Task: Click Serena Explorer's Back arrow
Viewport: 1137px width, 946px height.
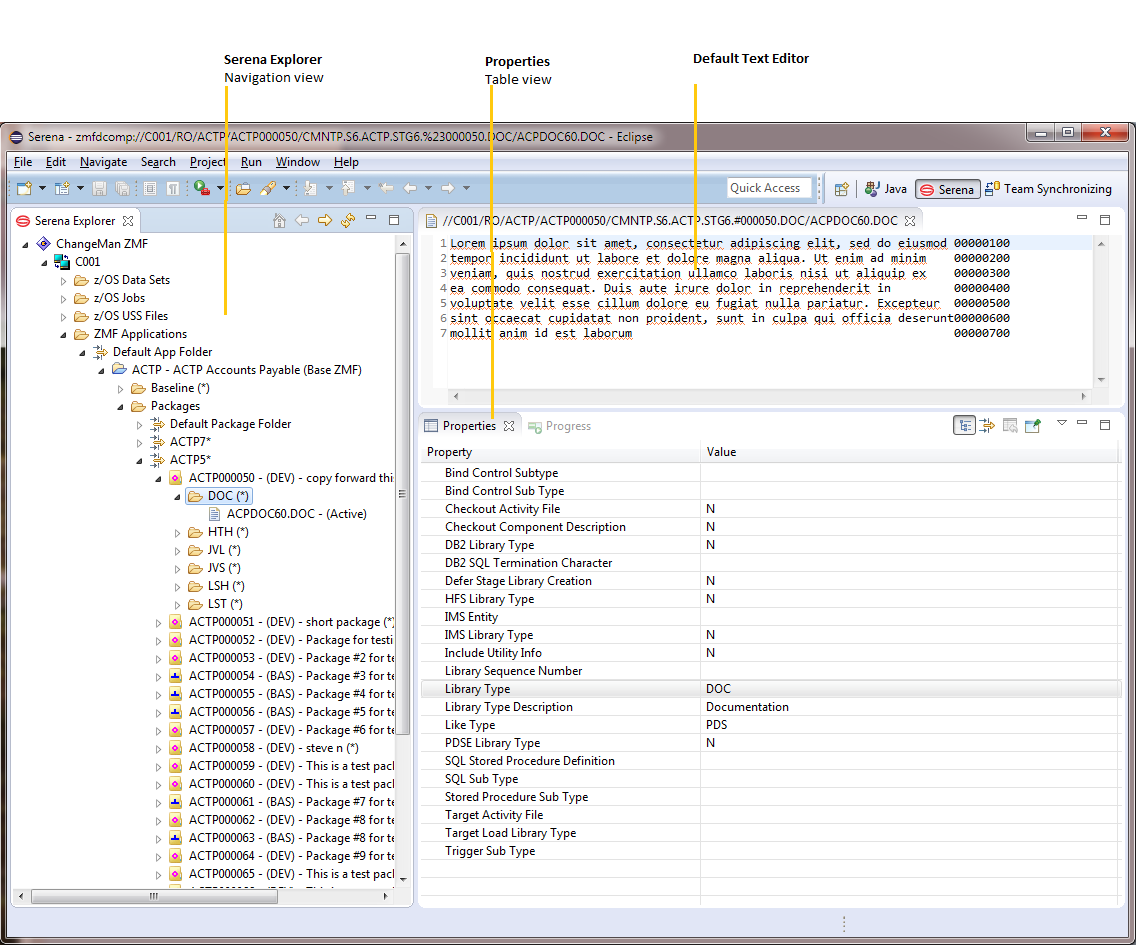Action: tap(302, 220)
